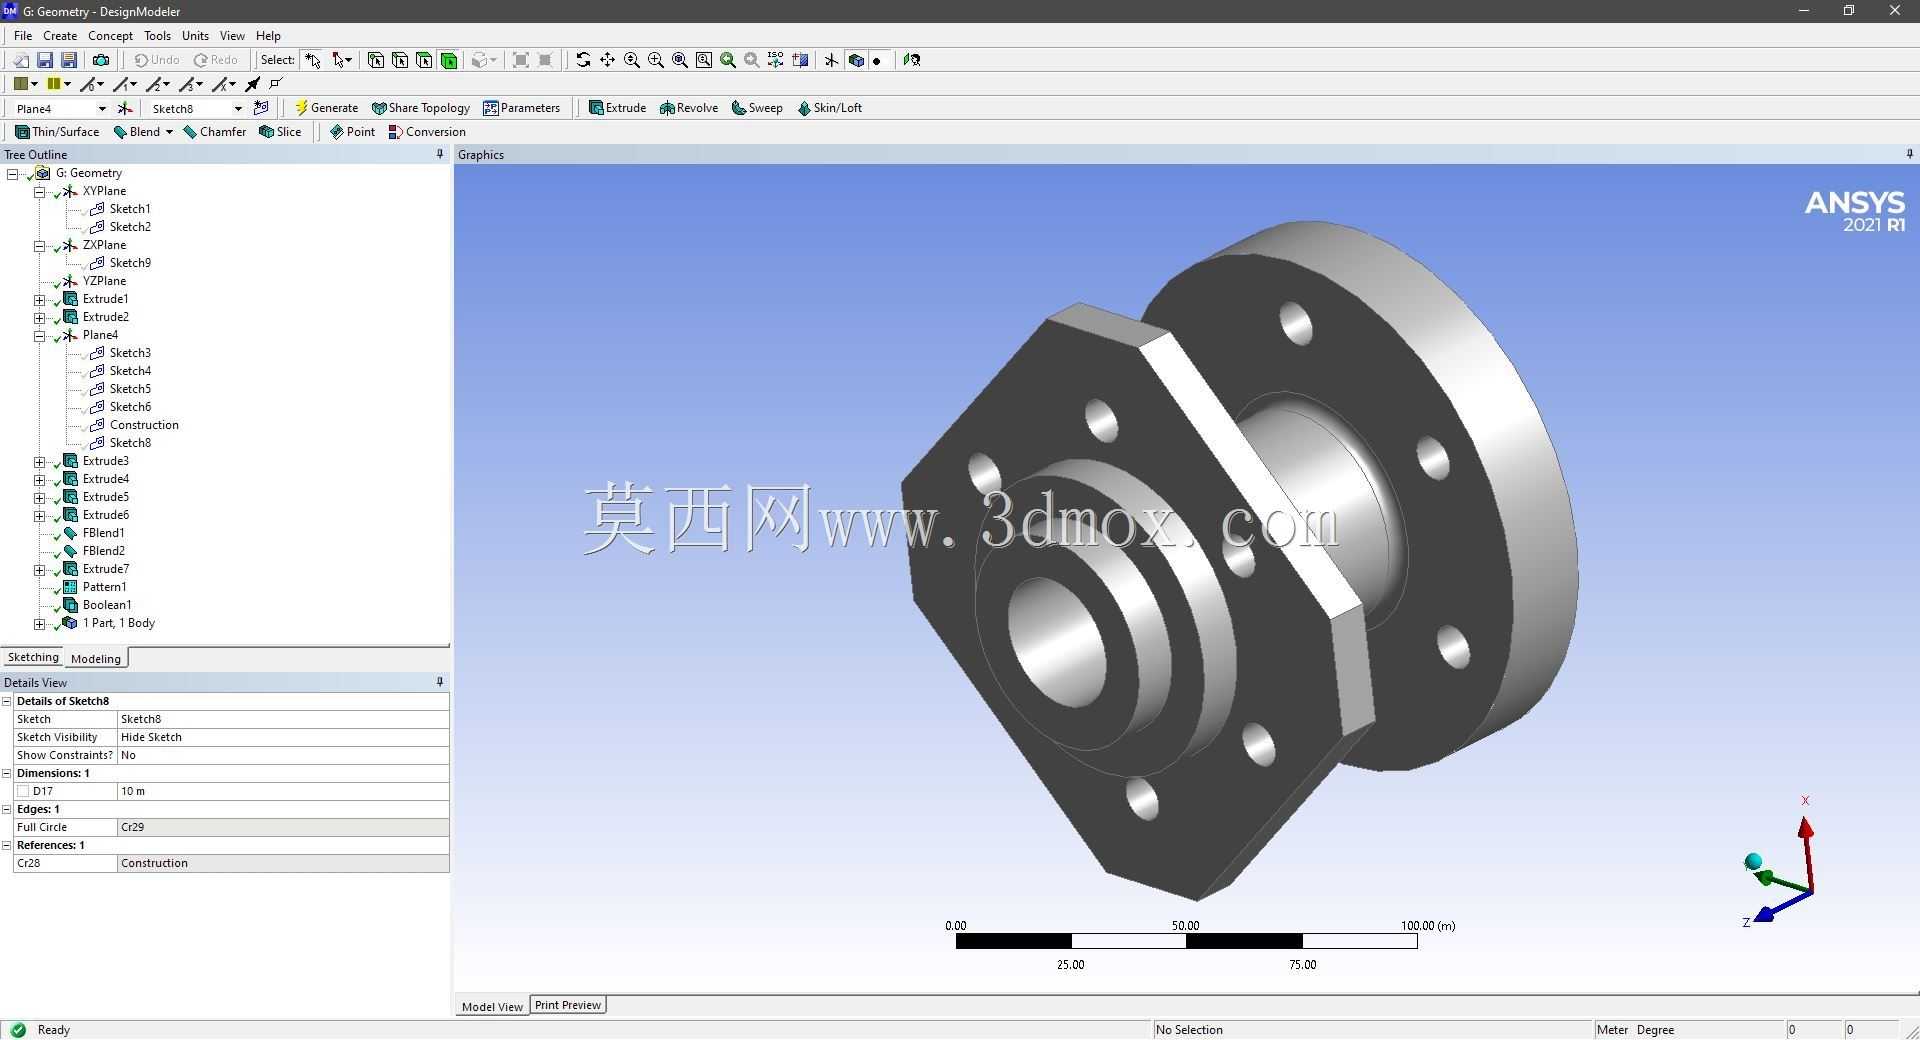Toggle the point selection filter
Viewport: 1920px width, 1040px height.
(376, 60)
